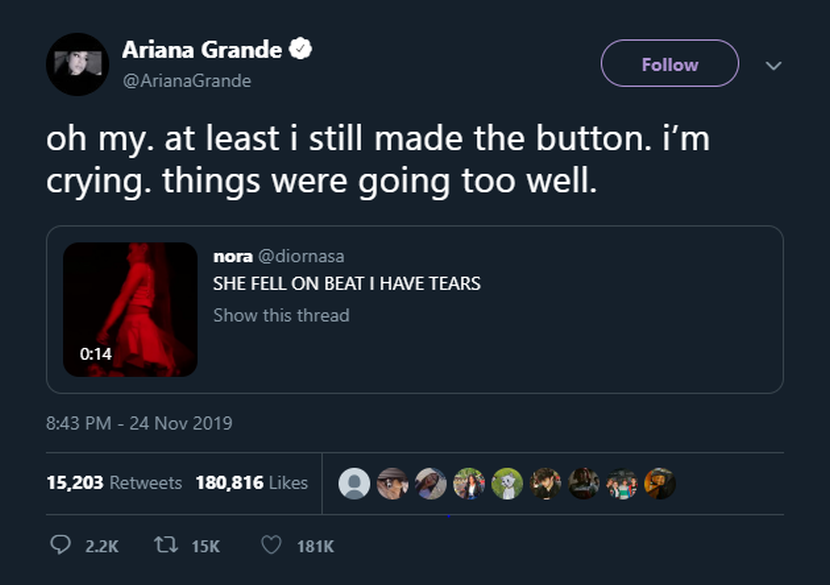Open Ariana Grande's profile picture
This screenshot has width=830, height=585.
pos(77,64)
